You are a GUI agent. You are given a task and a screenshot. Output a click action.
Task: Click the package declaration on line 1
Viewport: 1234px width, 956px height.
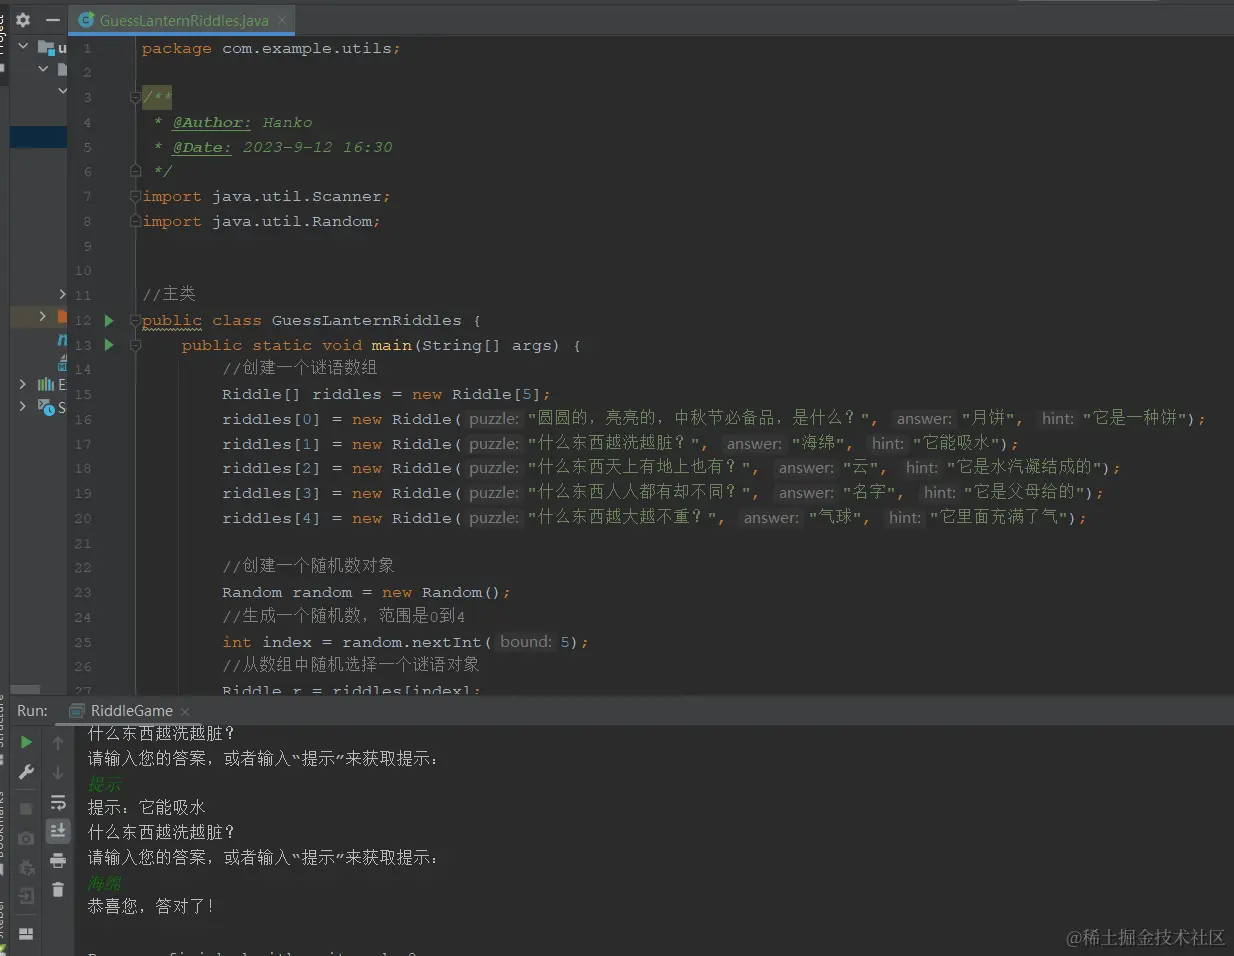tap(271, 48)
